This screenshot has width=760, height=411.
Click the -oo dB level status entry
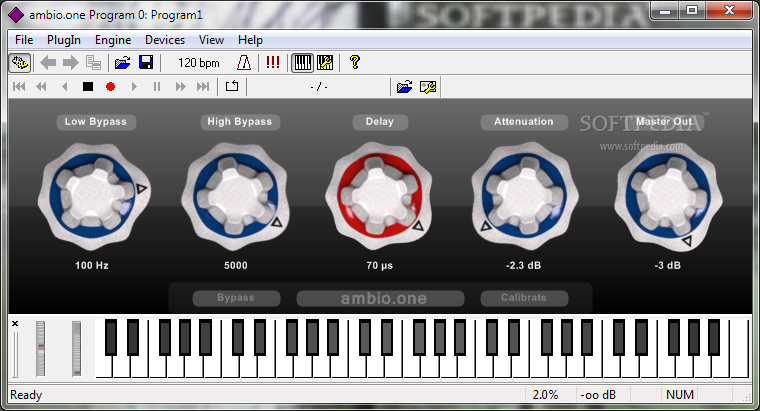pyautogui.click(x=598, y=395)
